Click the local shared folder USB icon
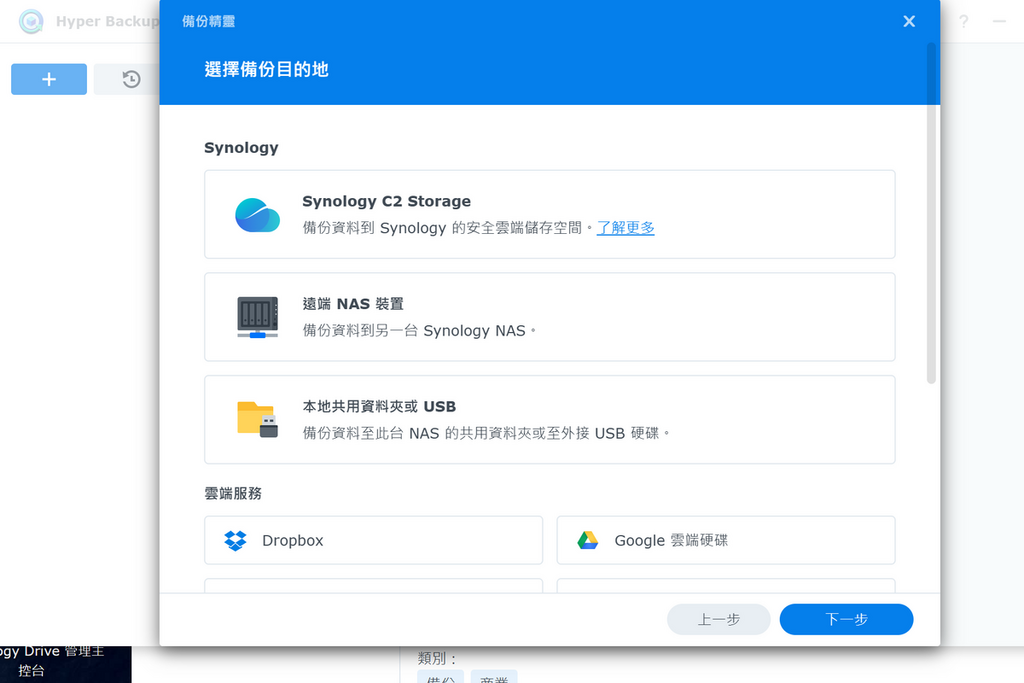Screen dimensions: 1024x683 click(x=257, y=420)
